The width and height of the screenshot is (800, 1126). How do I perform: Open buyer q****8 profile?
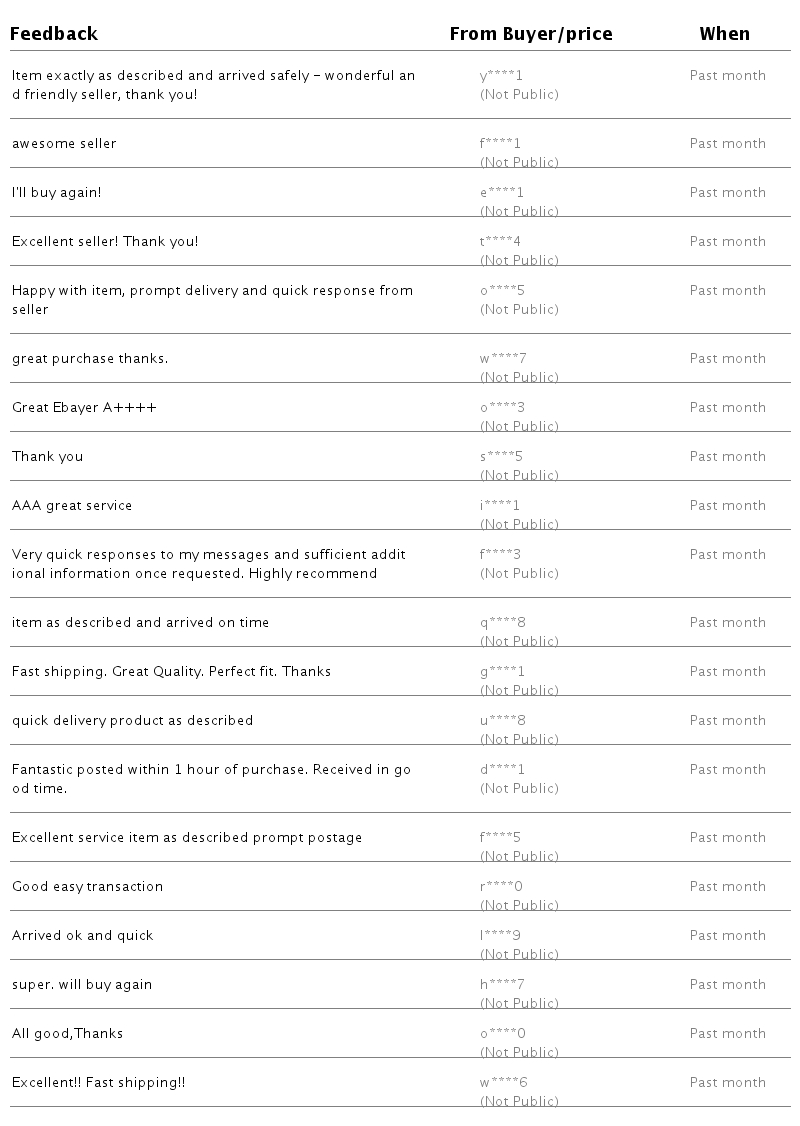tap(503, 623)
